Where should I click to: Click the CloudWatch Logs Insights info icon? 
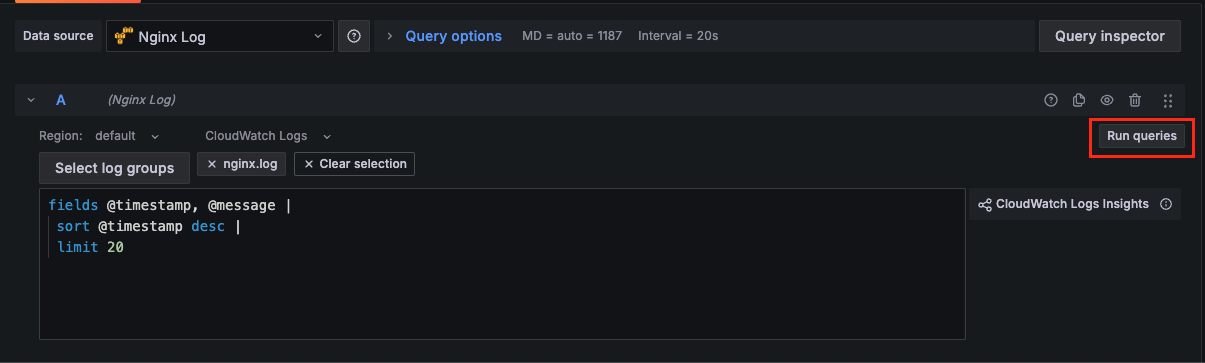1165,204
